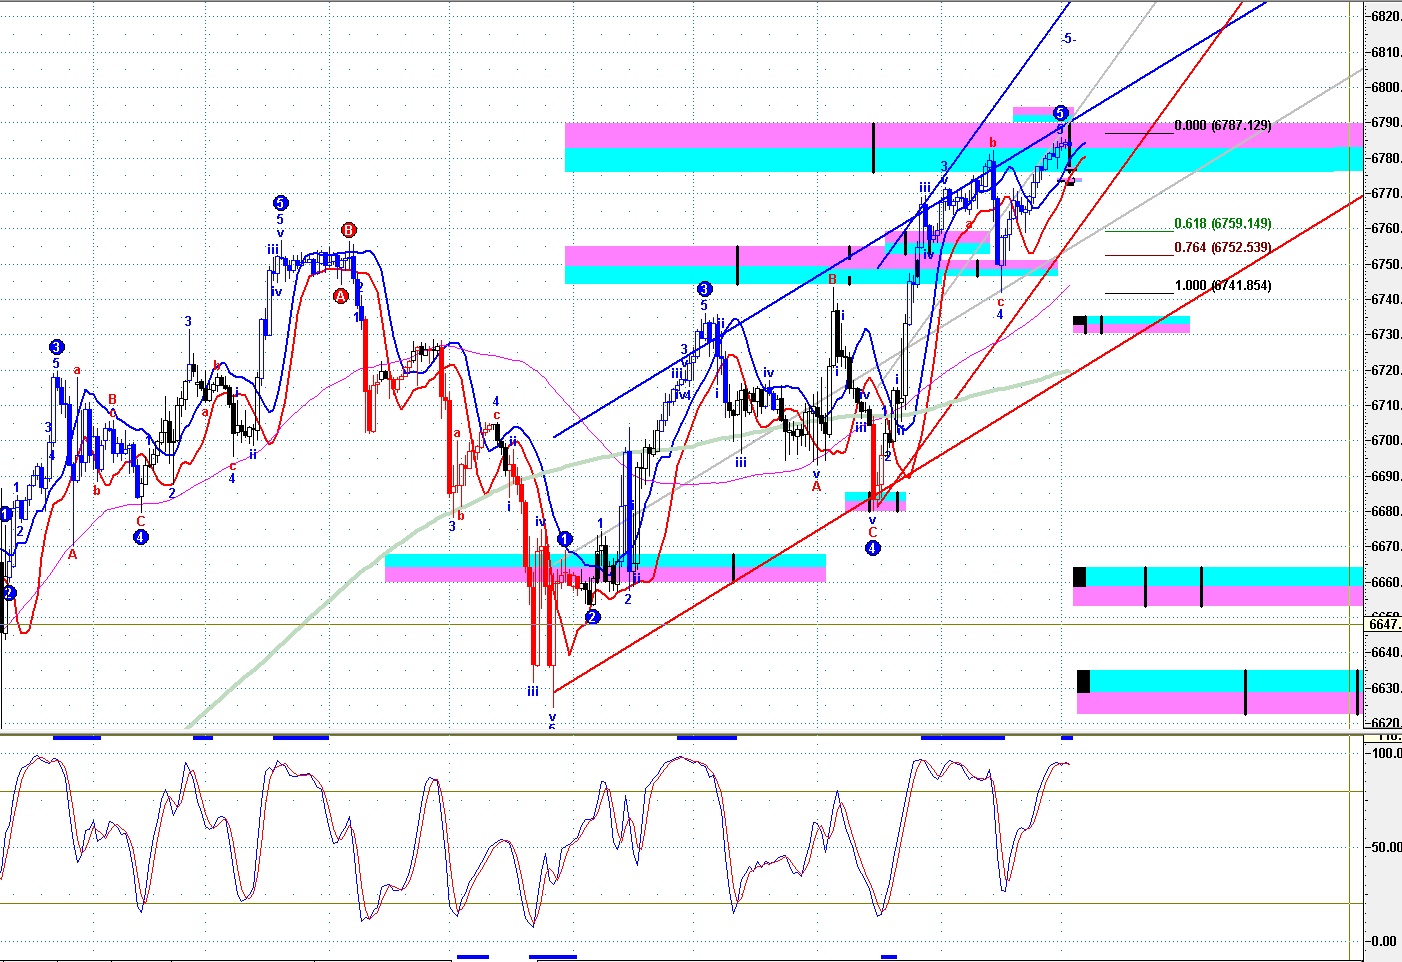This screenshot has width=1402, height=962.
Task: Click the yellow horizontal price line at 6647
Action: (x=682, y=625)
